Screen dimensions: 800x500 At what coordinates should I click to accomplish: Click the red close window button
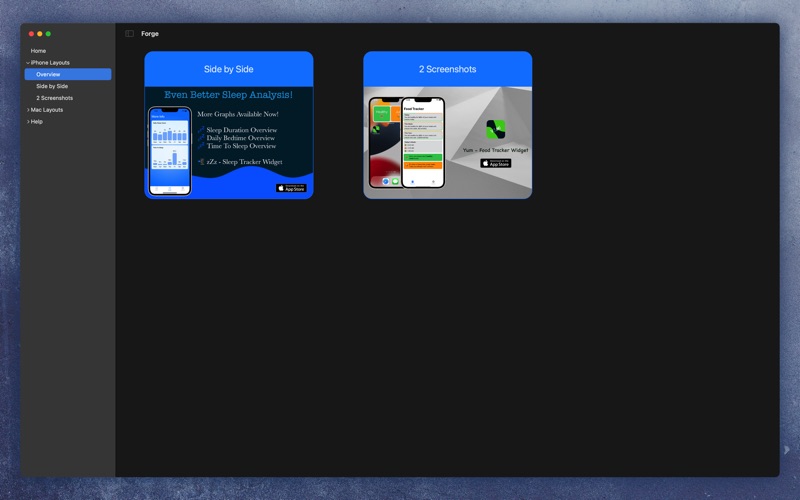[31, 34]
